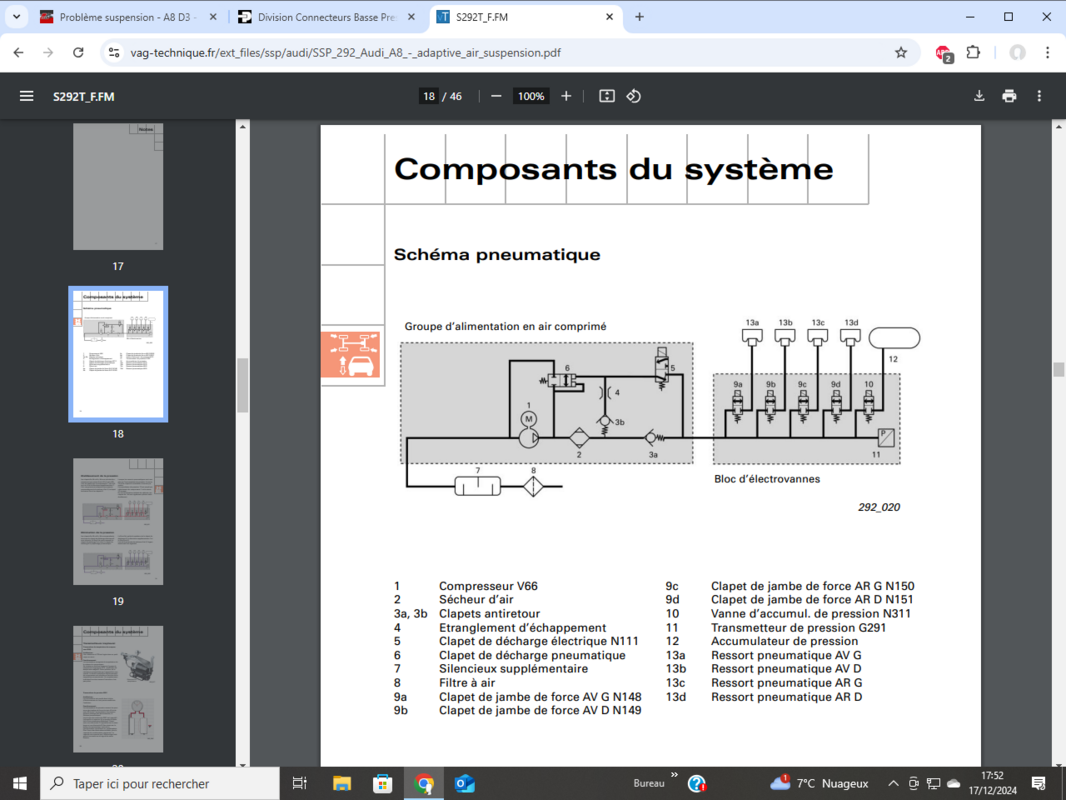Switch to Division Connecteurs Basse tab
The image size is (1066, 800).
point(325,17)
